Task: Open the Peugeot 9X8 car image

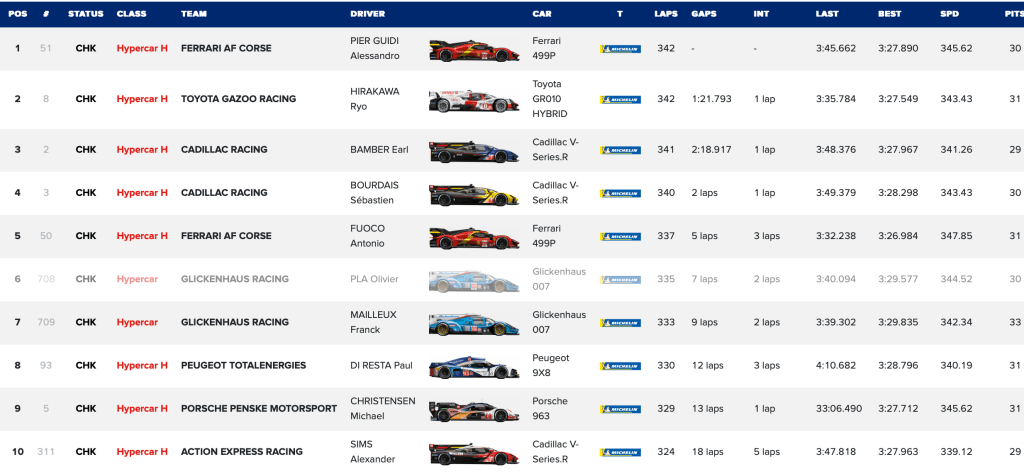Action: pos(474,368)
